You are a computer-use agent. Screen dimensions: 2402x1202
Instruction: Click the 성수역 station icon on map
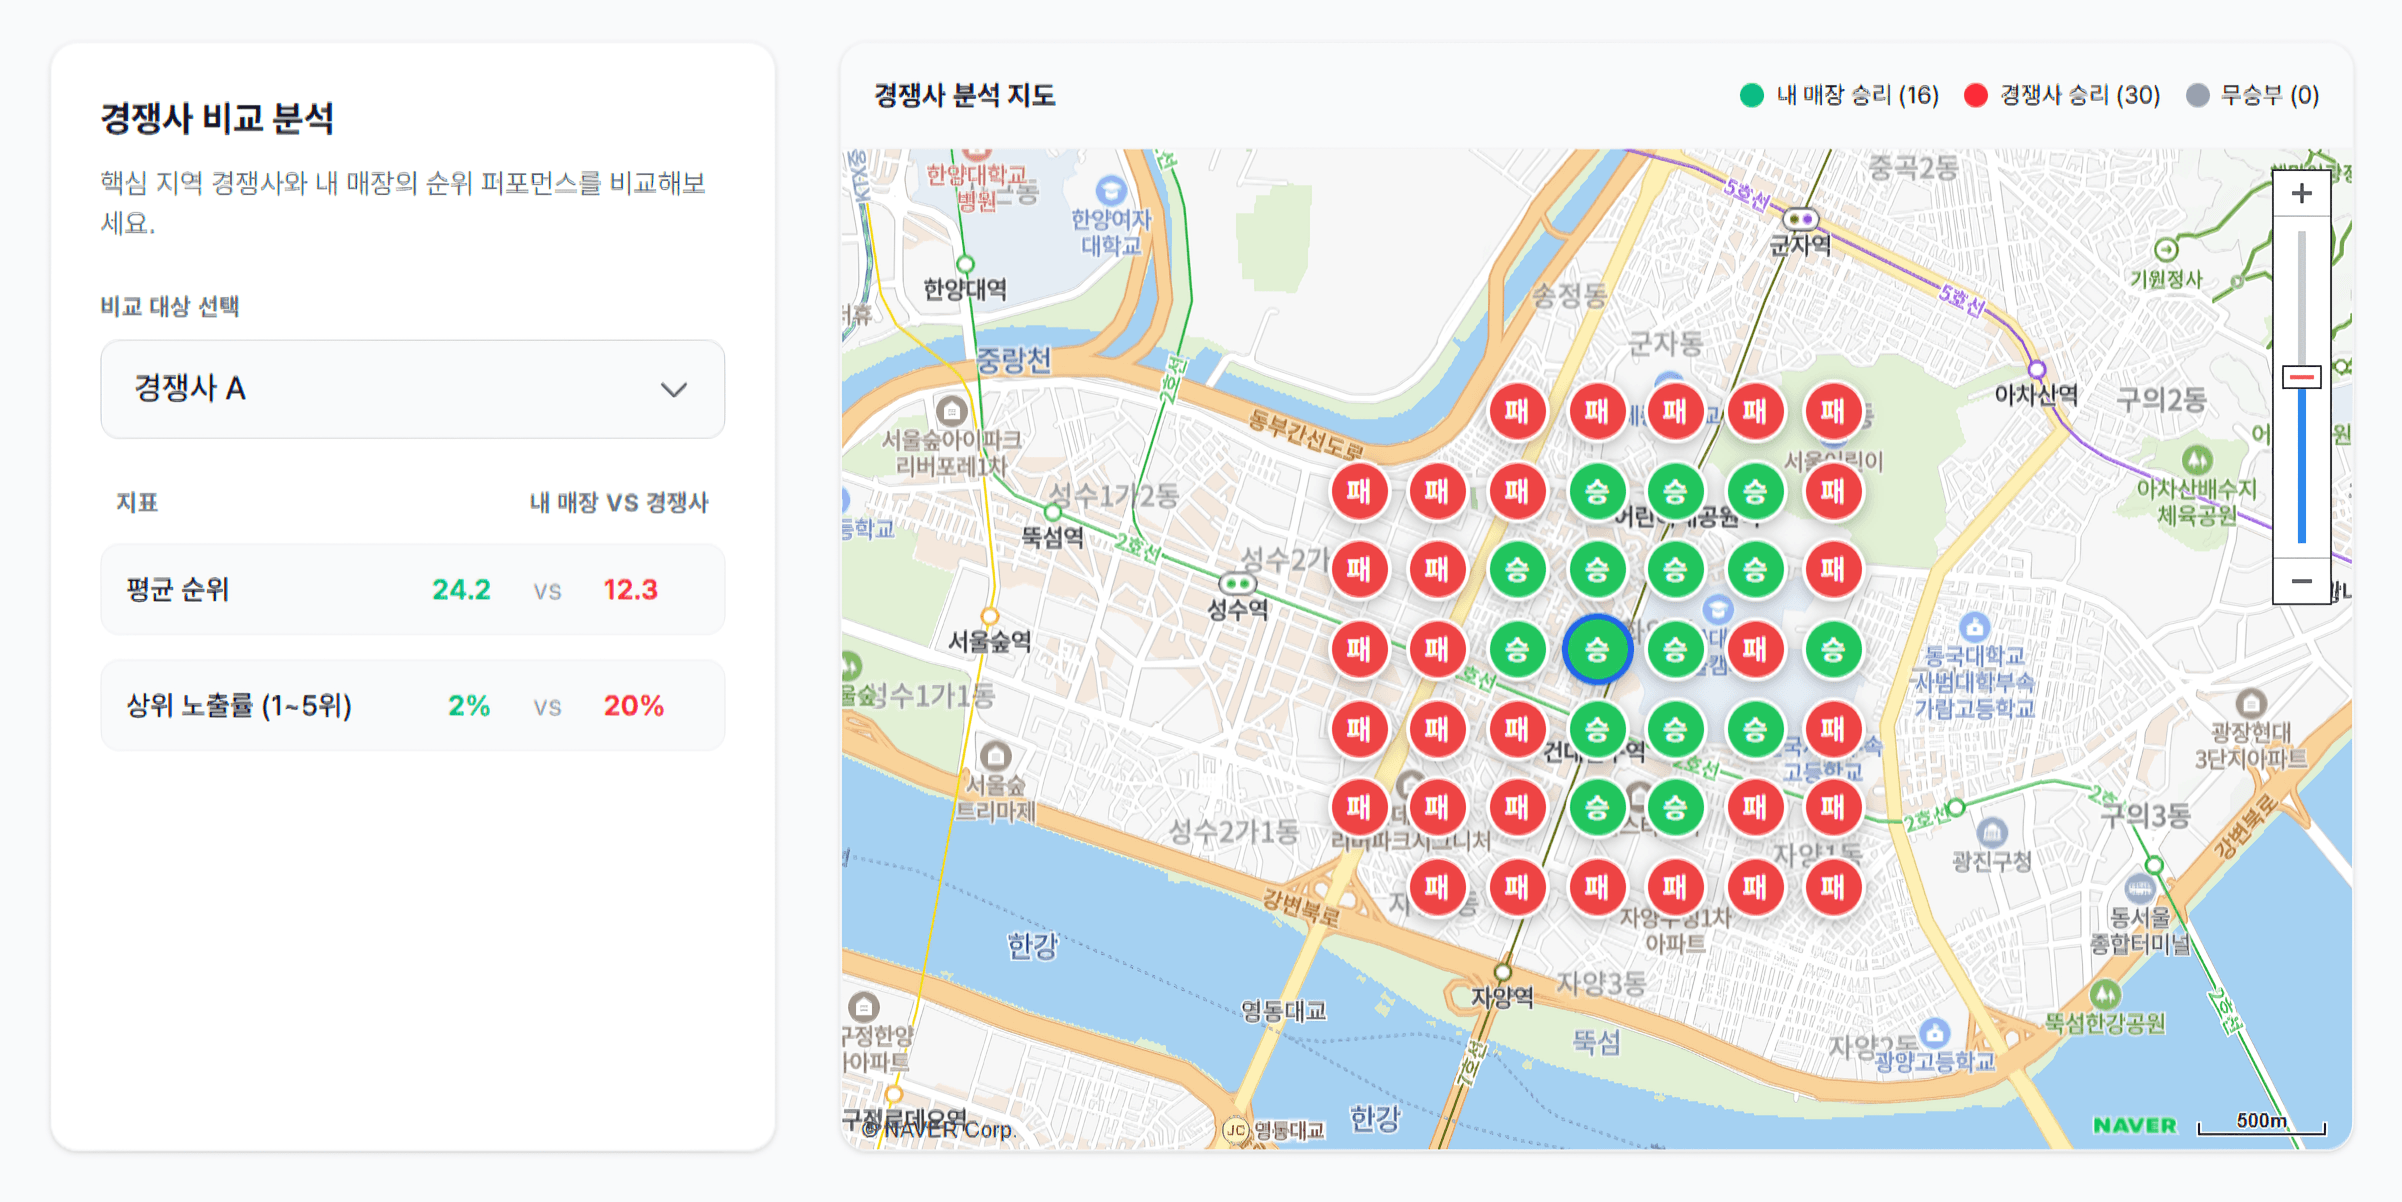tap(1237, 583)
